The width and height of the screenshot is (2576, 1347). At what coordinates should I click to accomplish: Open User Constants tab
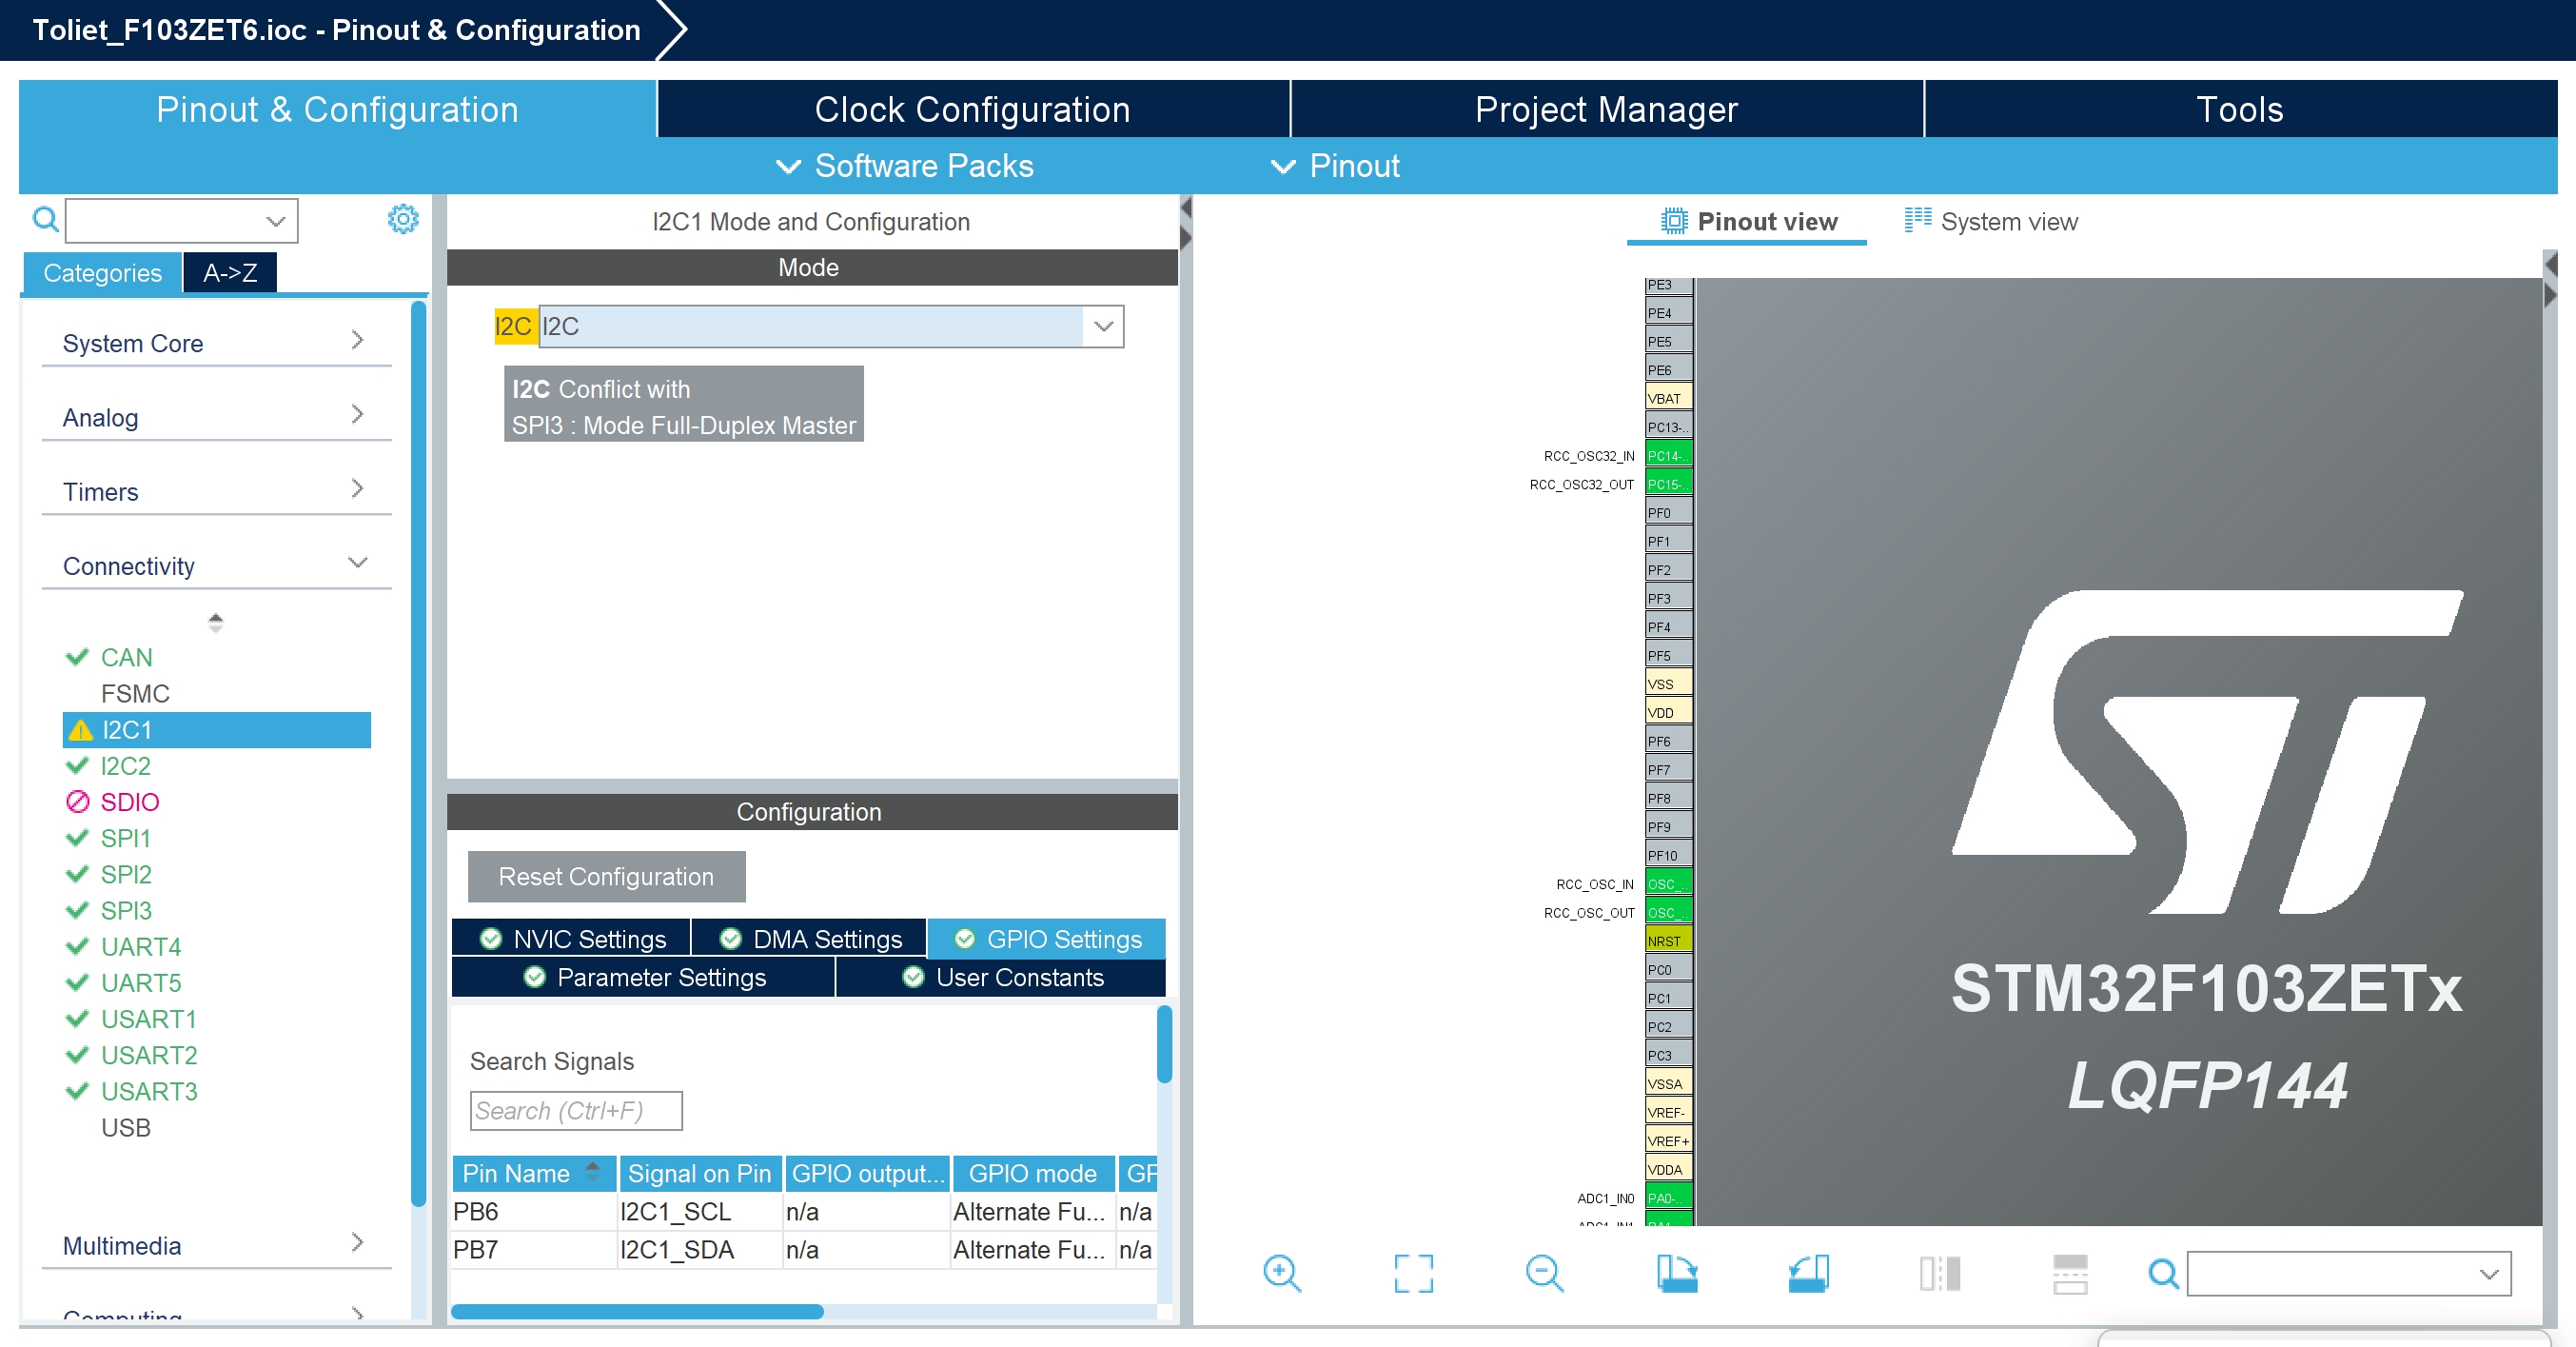click(x=1002, y=977)
